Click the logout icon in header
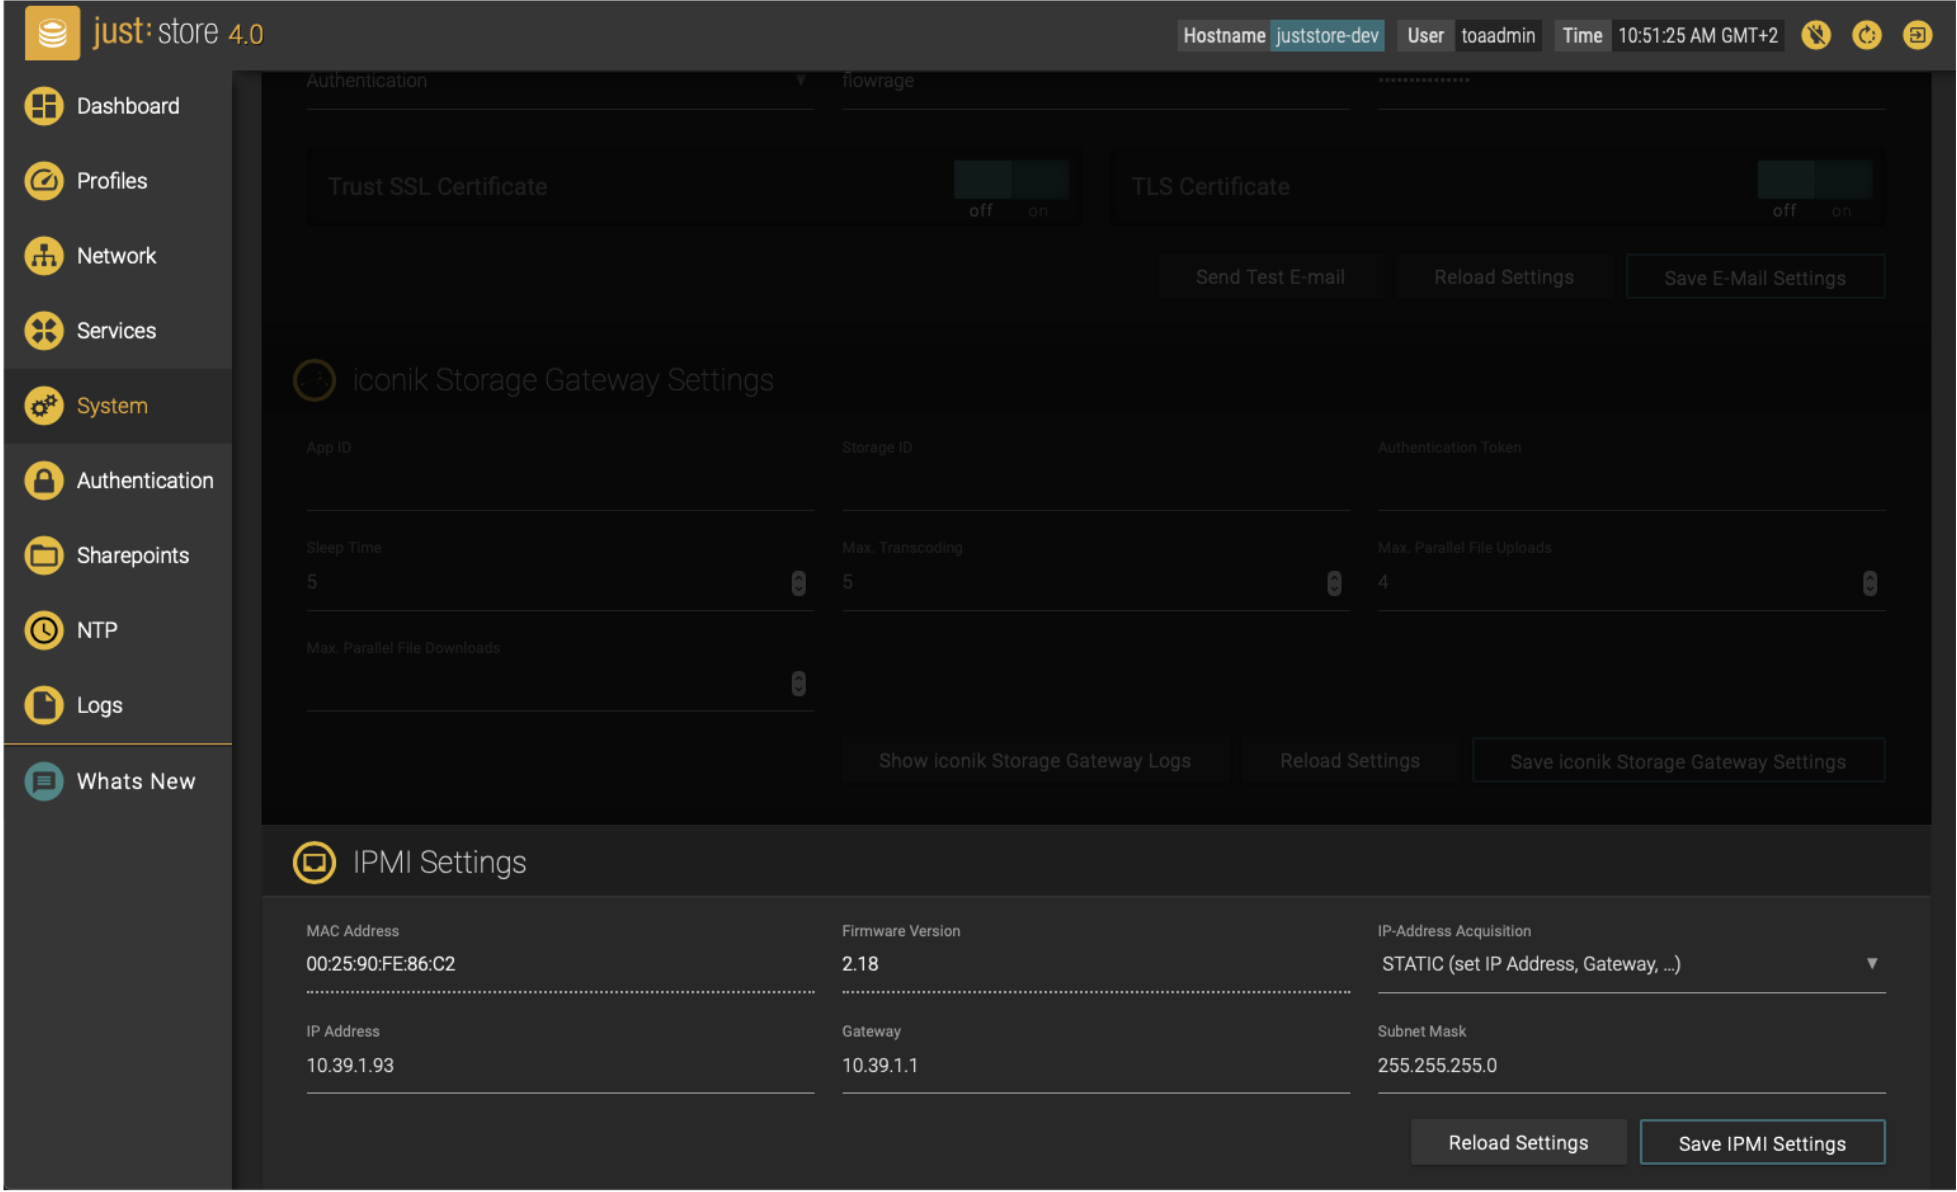This screenshot has height=1192, width=1957. [1917, 35]
